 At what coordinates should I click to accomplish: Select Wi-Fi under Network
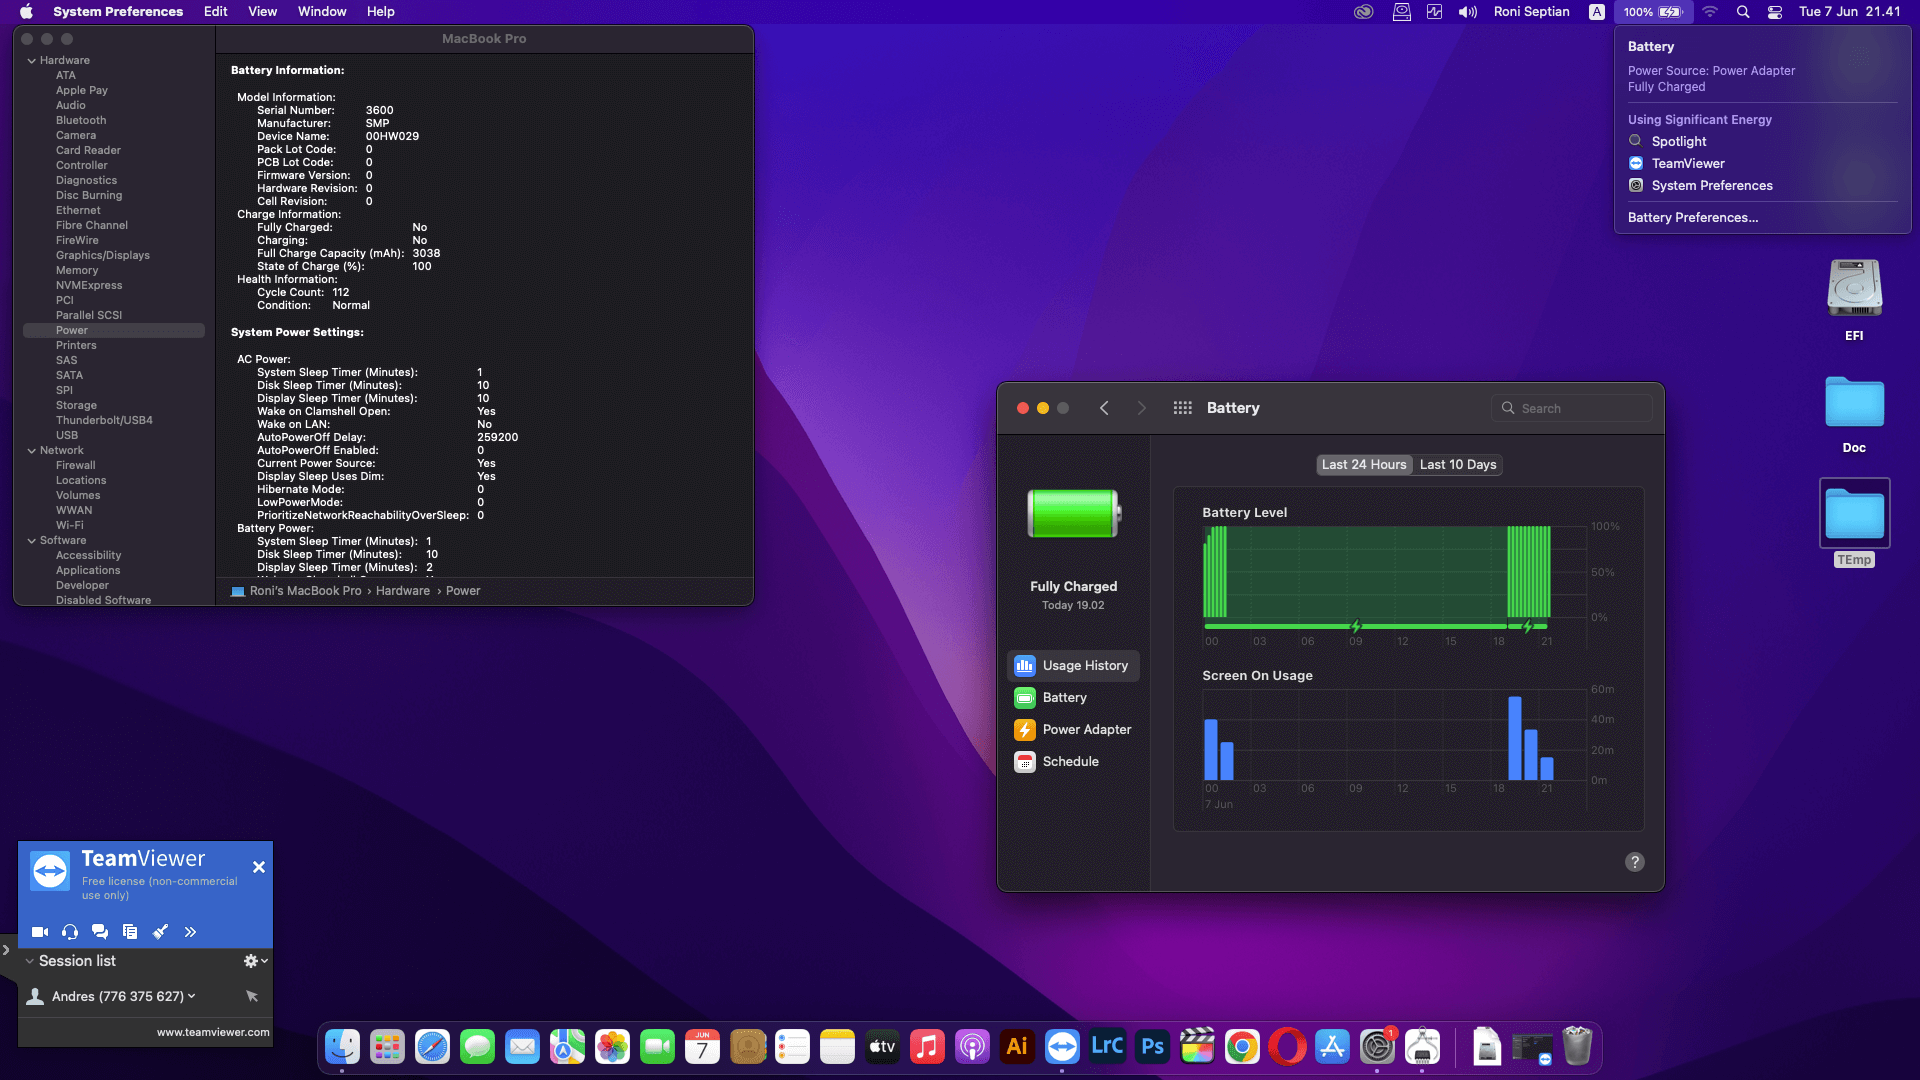click(x=70, y=526)
